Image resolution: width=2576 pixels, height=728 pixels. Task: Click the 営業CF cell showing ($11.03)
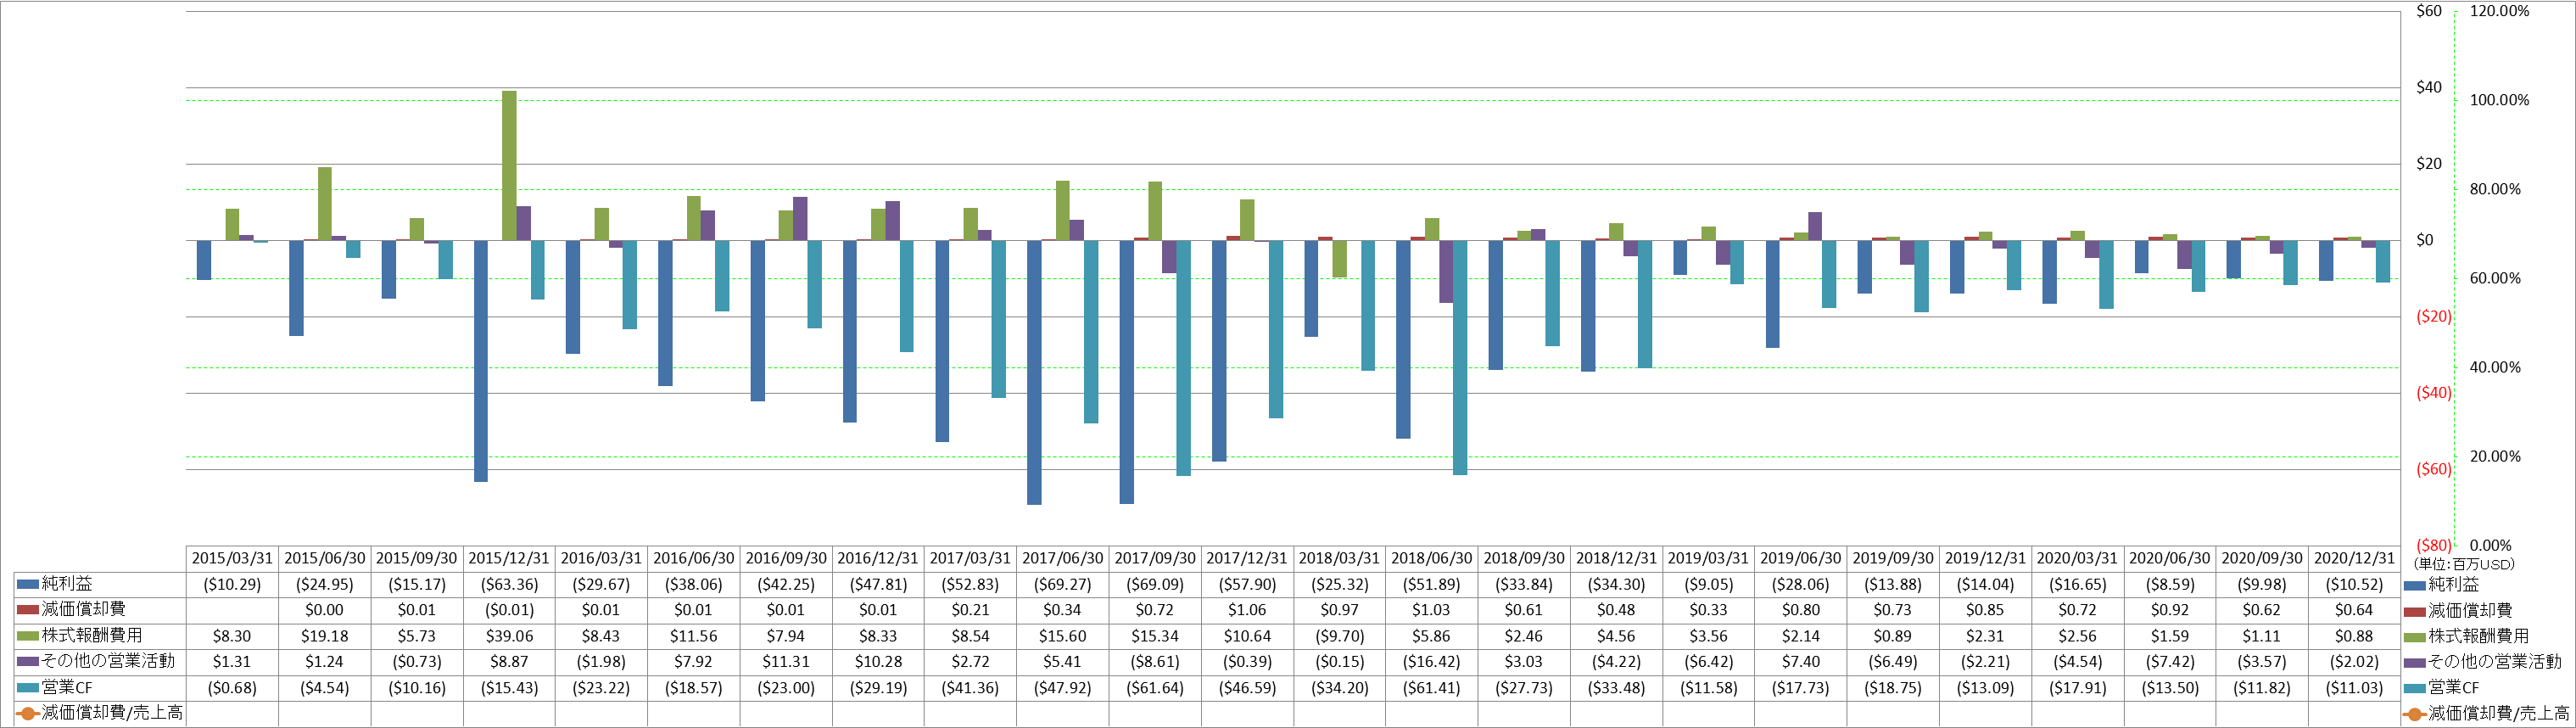(x=2354, y=688)
